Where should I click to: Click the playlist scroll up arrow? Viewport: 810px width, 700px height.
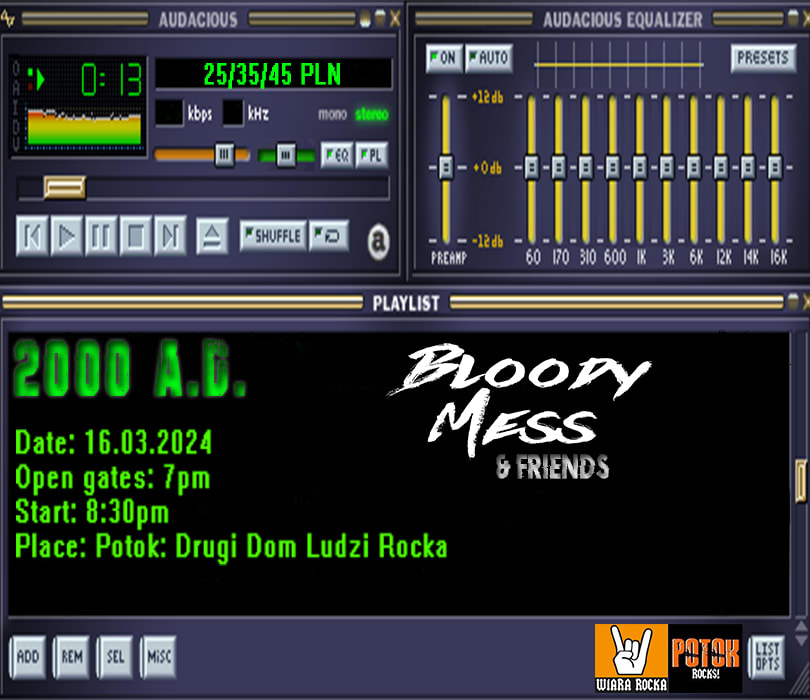[x=801, y=627]
